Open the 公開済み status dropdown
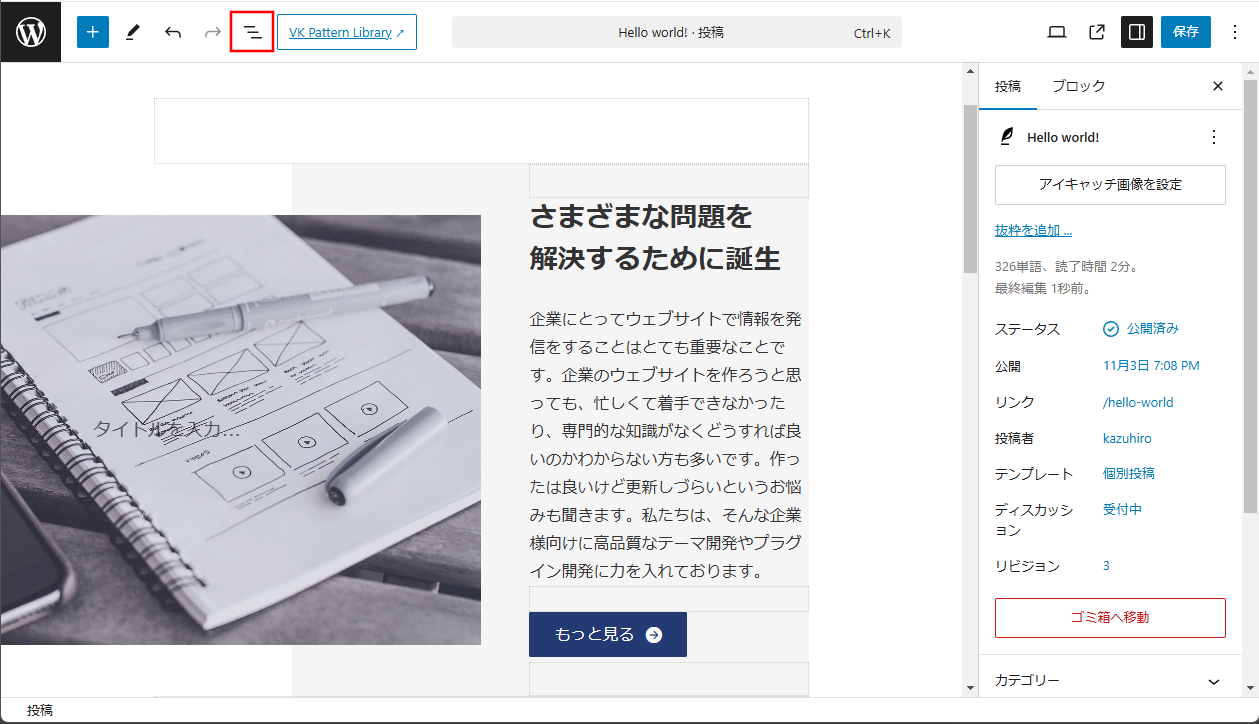1259x724 pixels. click(x=1141, y=329)
